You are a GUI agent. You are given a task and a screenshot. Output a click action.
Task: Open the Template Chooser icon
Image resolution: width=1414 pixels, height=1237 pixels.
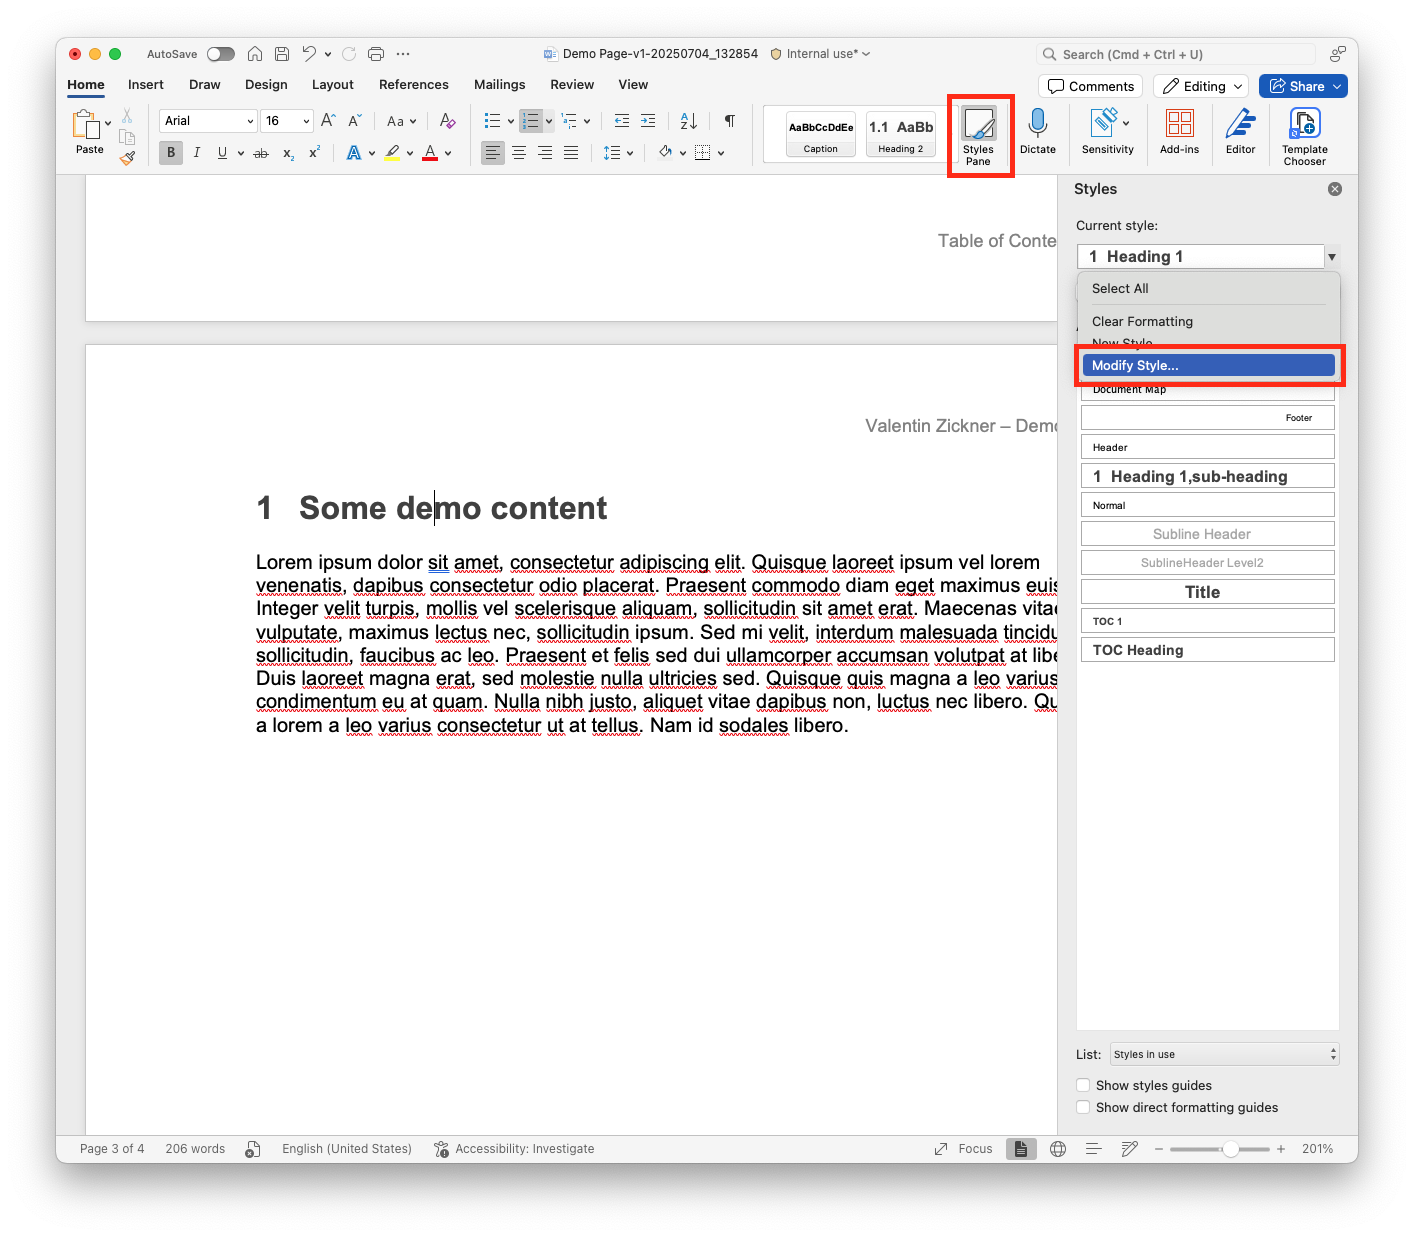[1304, 128]
